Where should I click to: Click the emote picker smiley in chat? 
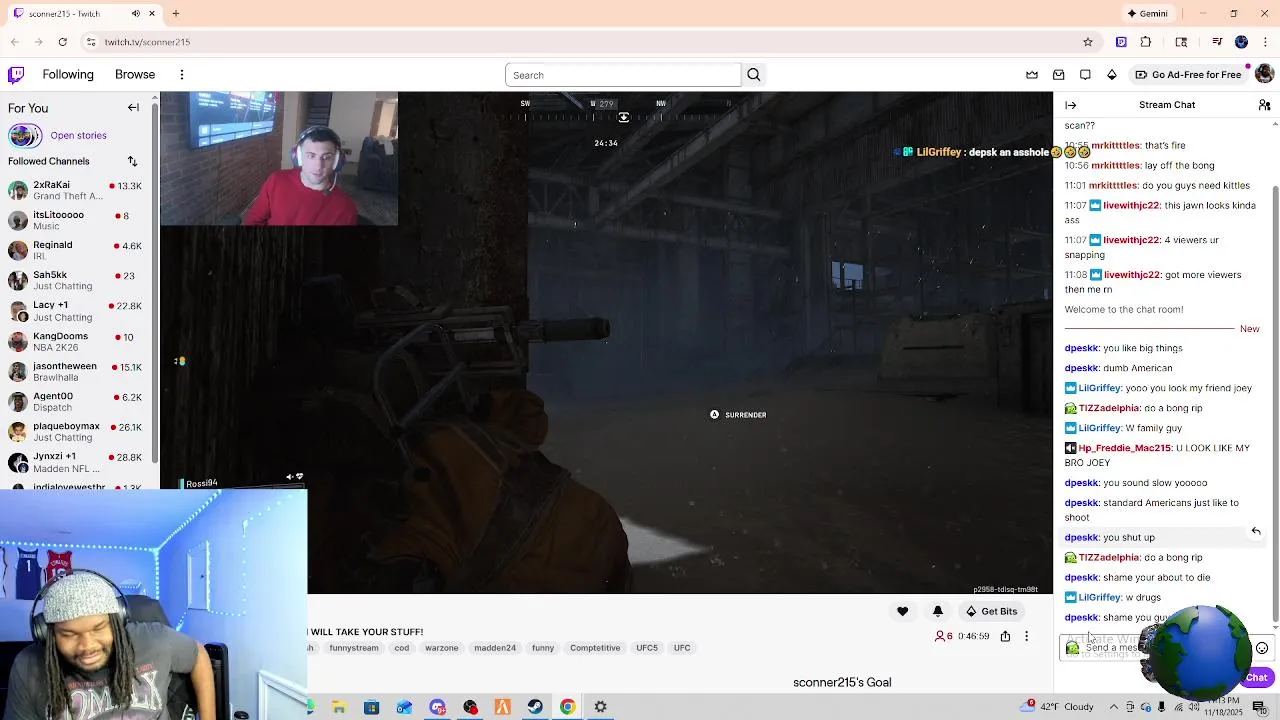point(1262,648)
